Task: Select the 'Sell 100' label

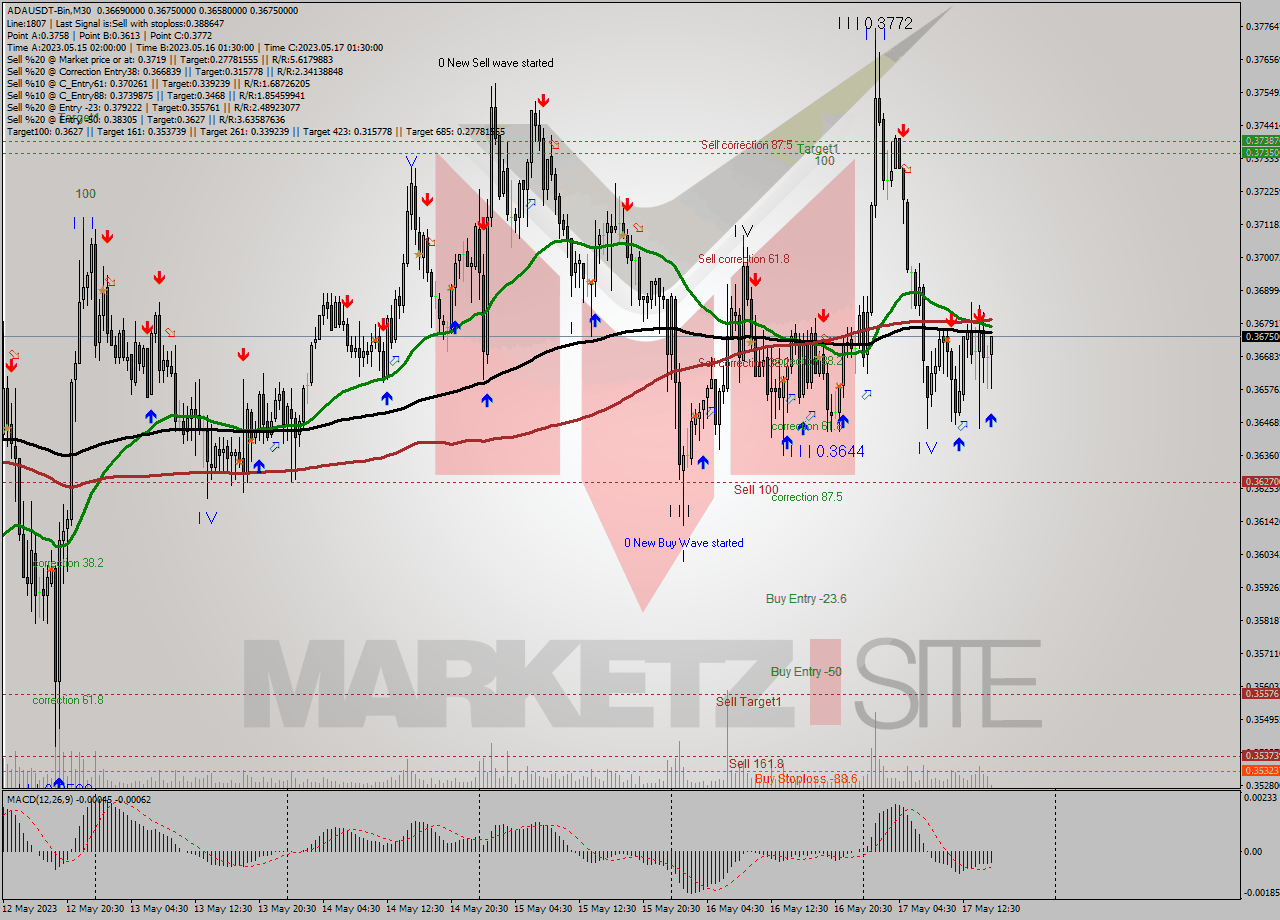Action: (x=756, y=490)
